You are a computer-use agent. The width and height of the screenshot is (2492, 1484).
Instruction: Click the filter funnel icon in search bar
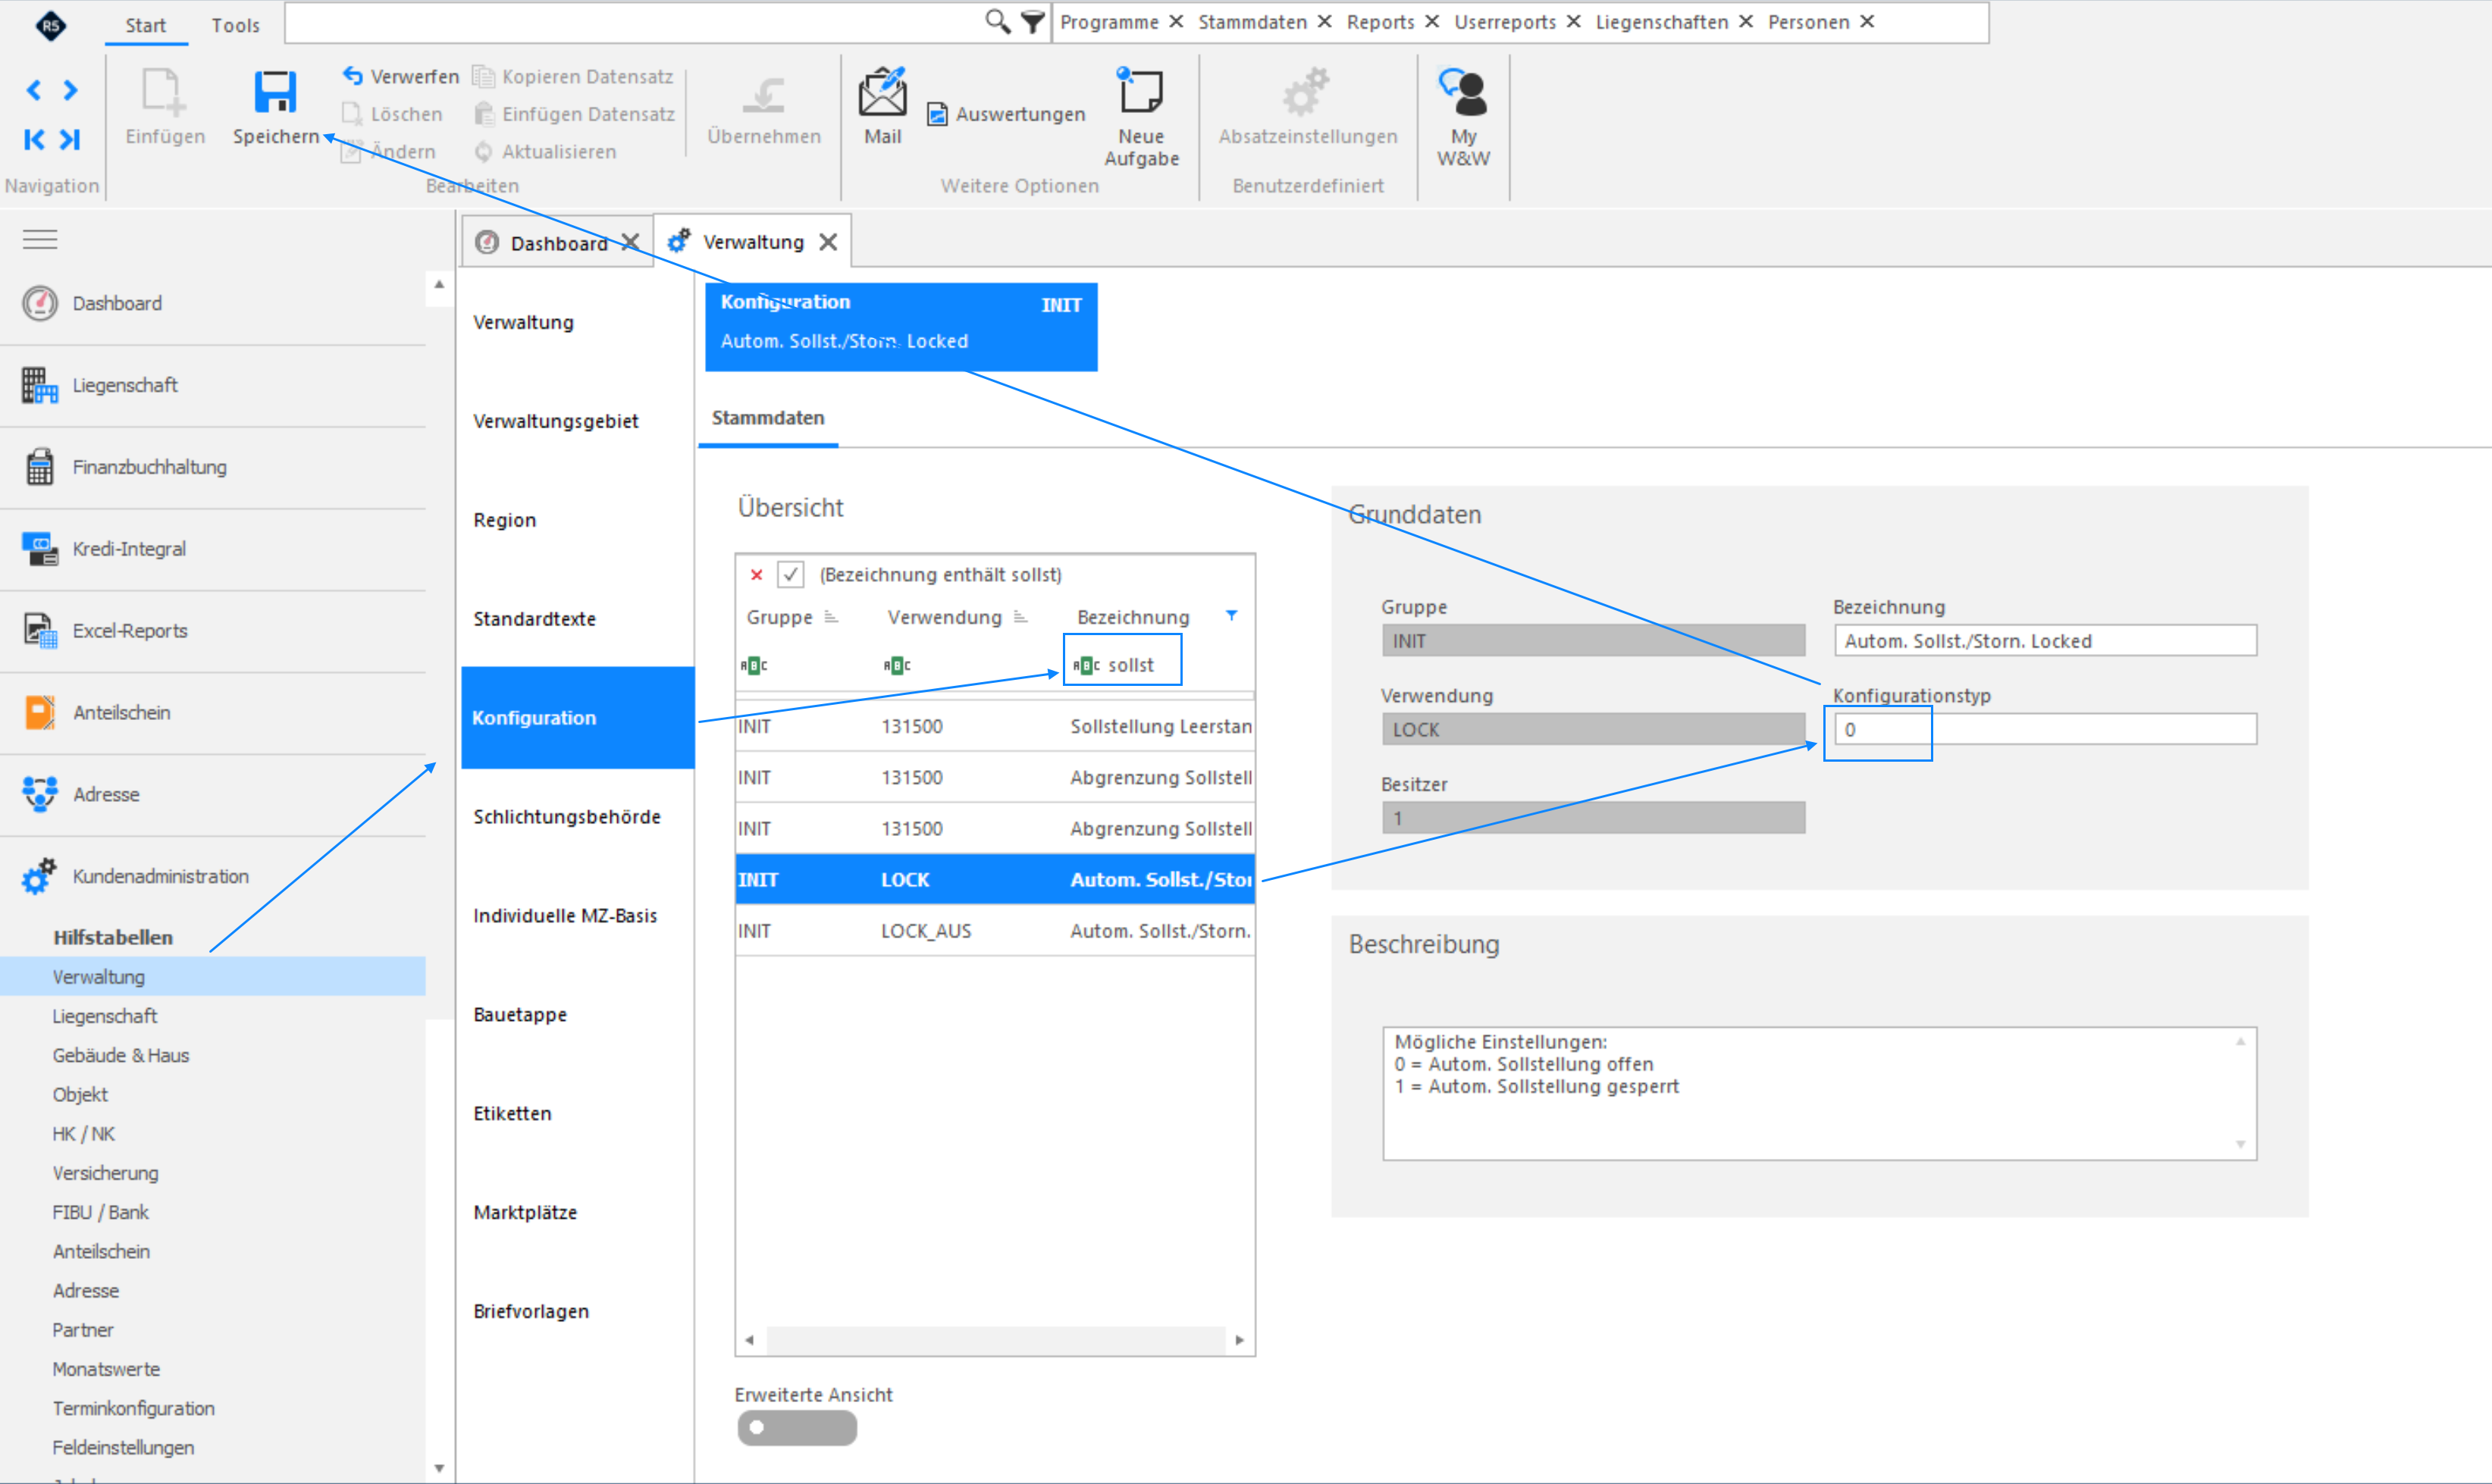pos(1032,21)
